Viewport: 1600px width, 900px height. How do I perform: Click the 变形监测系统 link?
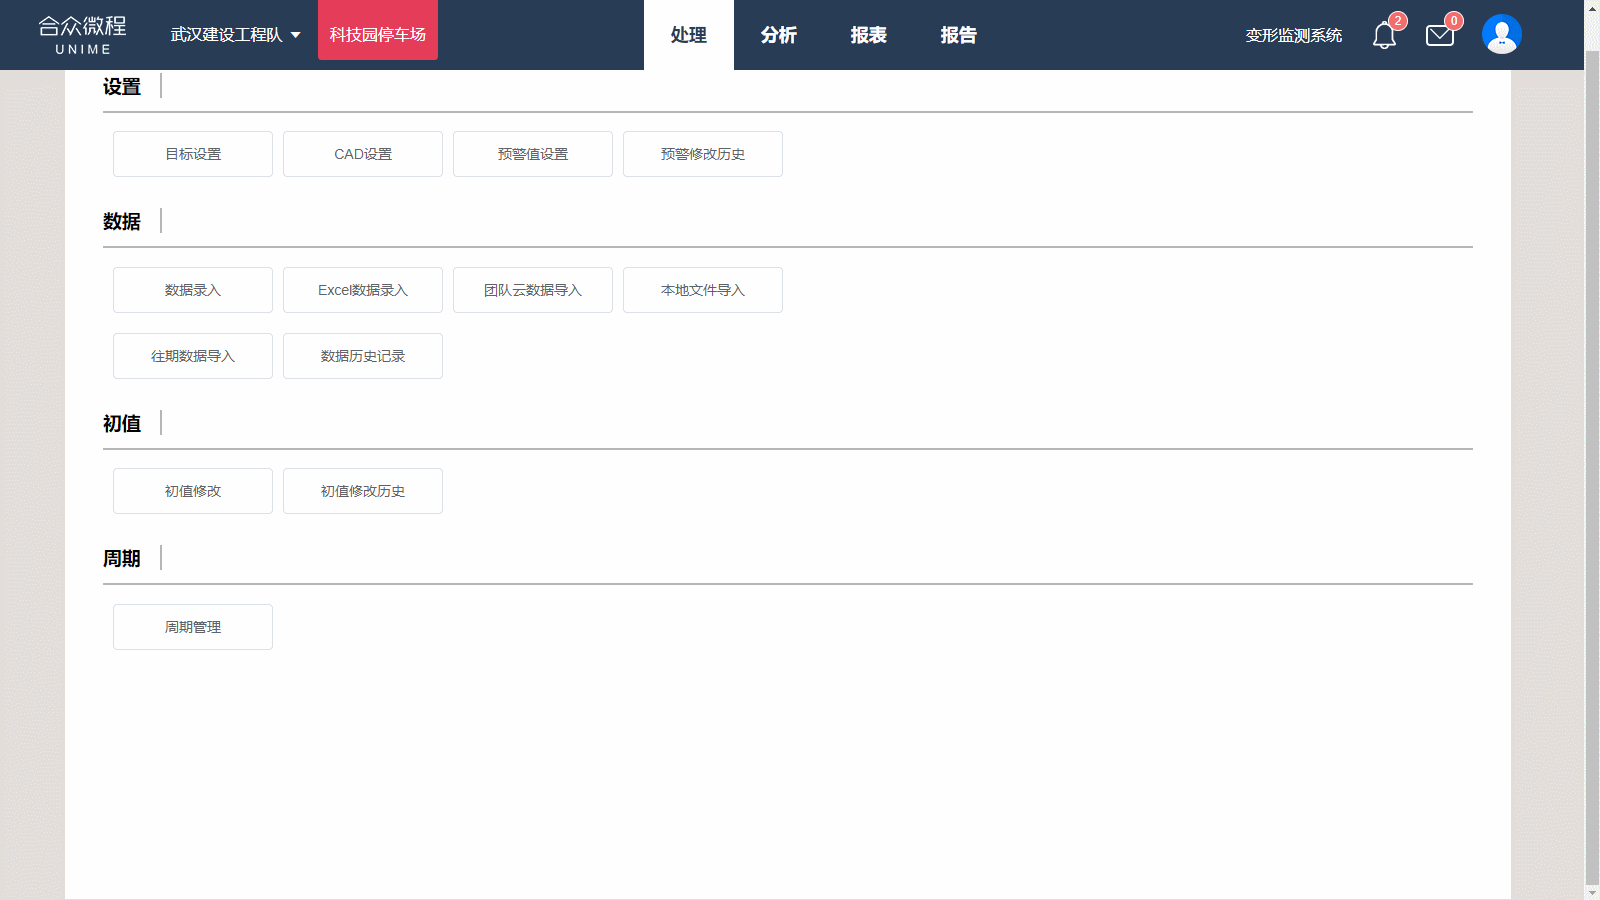[1293, 35]
